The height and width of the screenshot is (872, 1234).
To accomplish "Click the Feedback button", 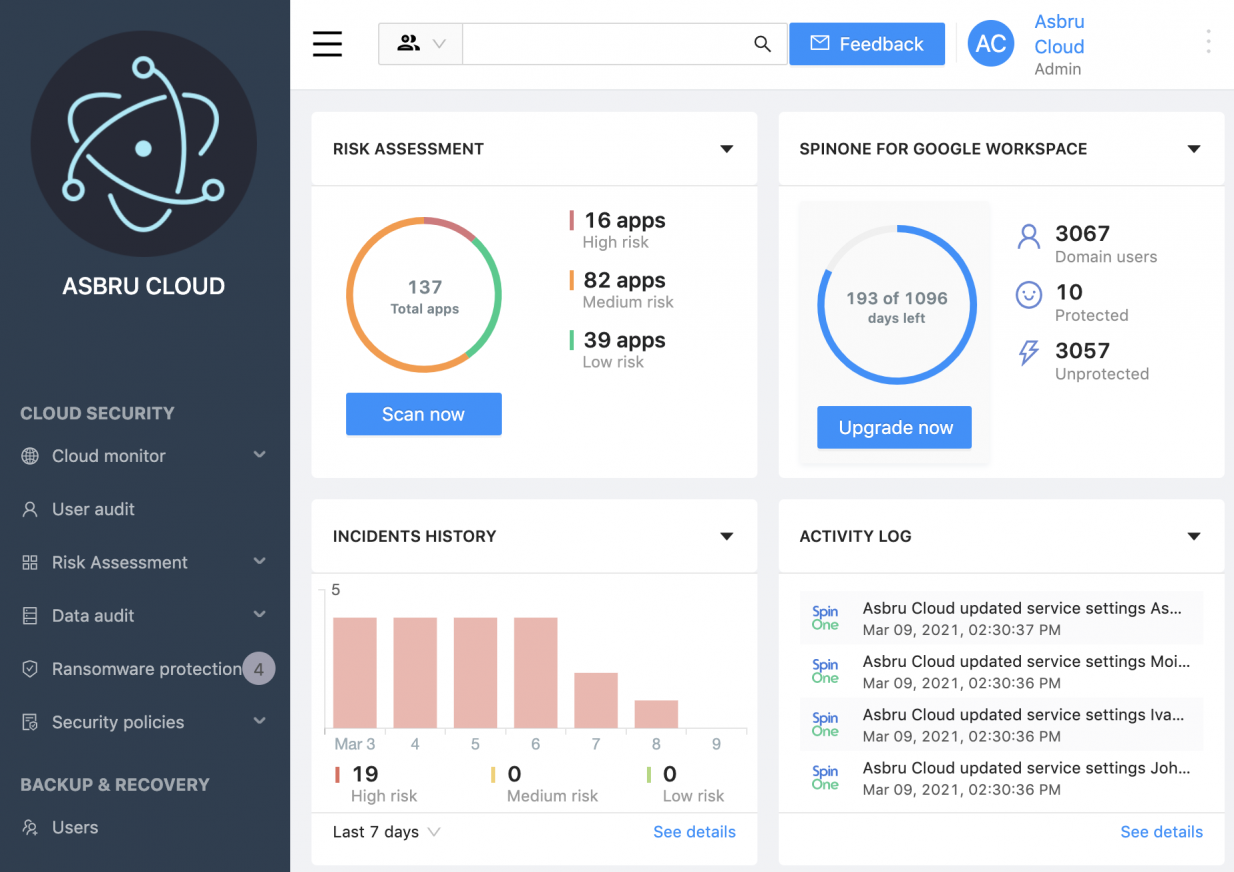I will tap(867, 44).
